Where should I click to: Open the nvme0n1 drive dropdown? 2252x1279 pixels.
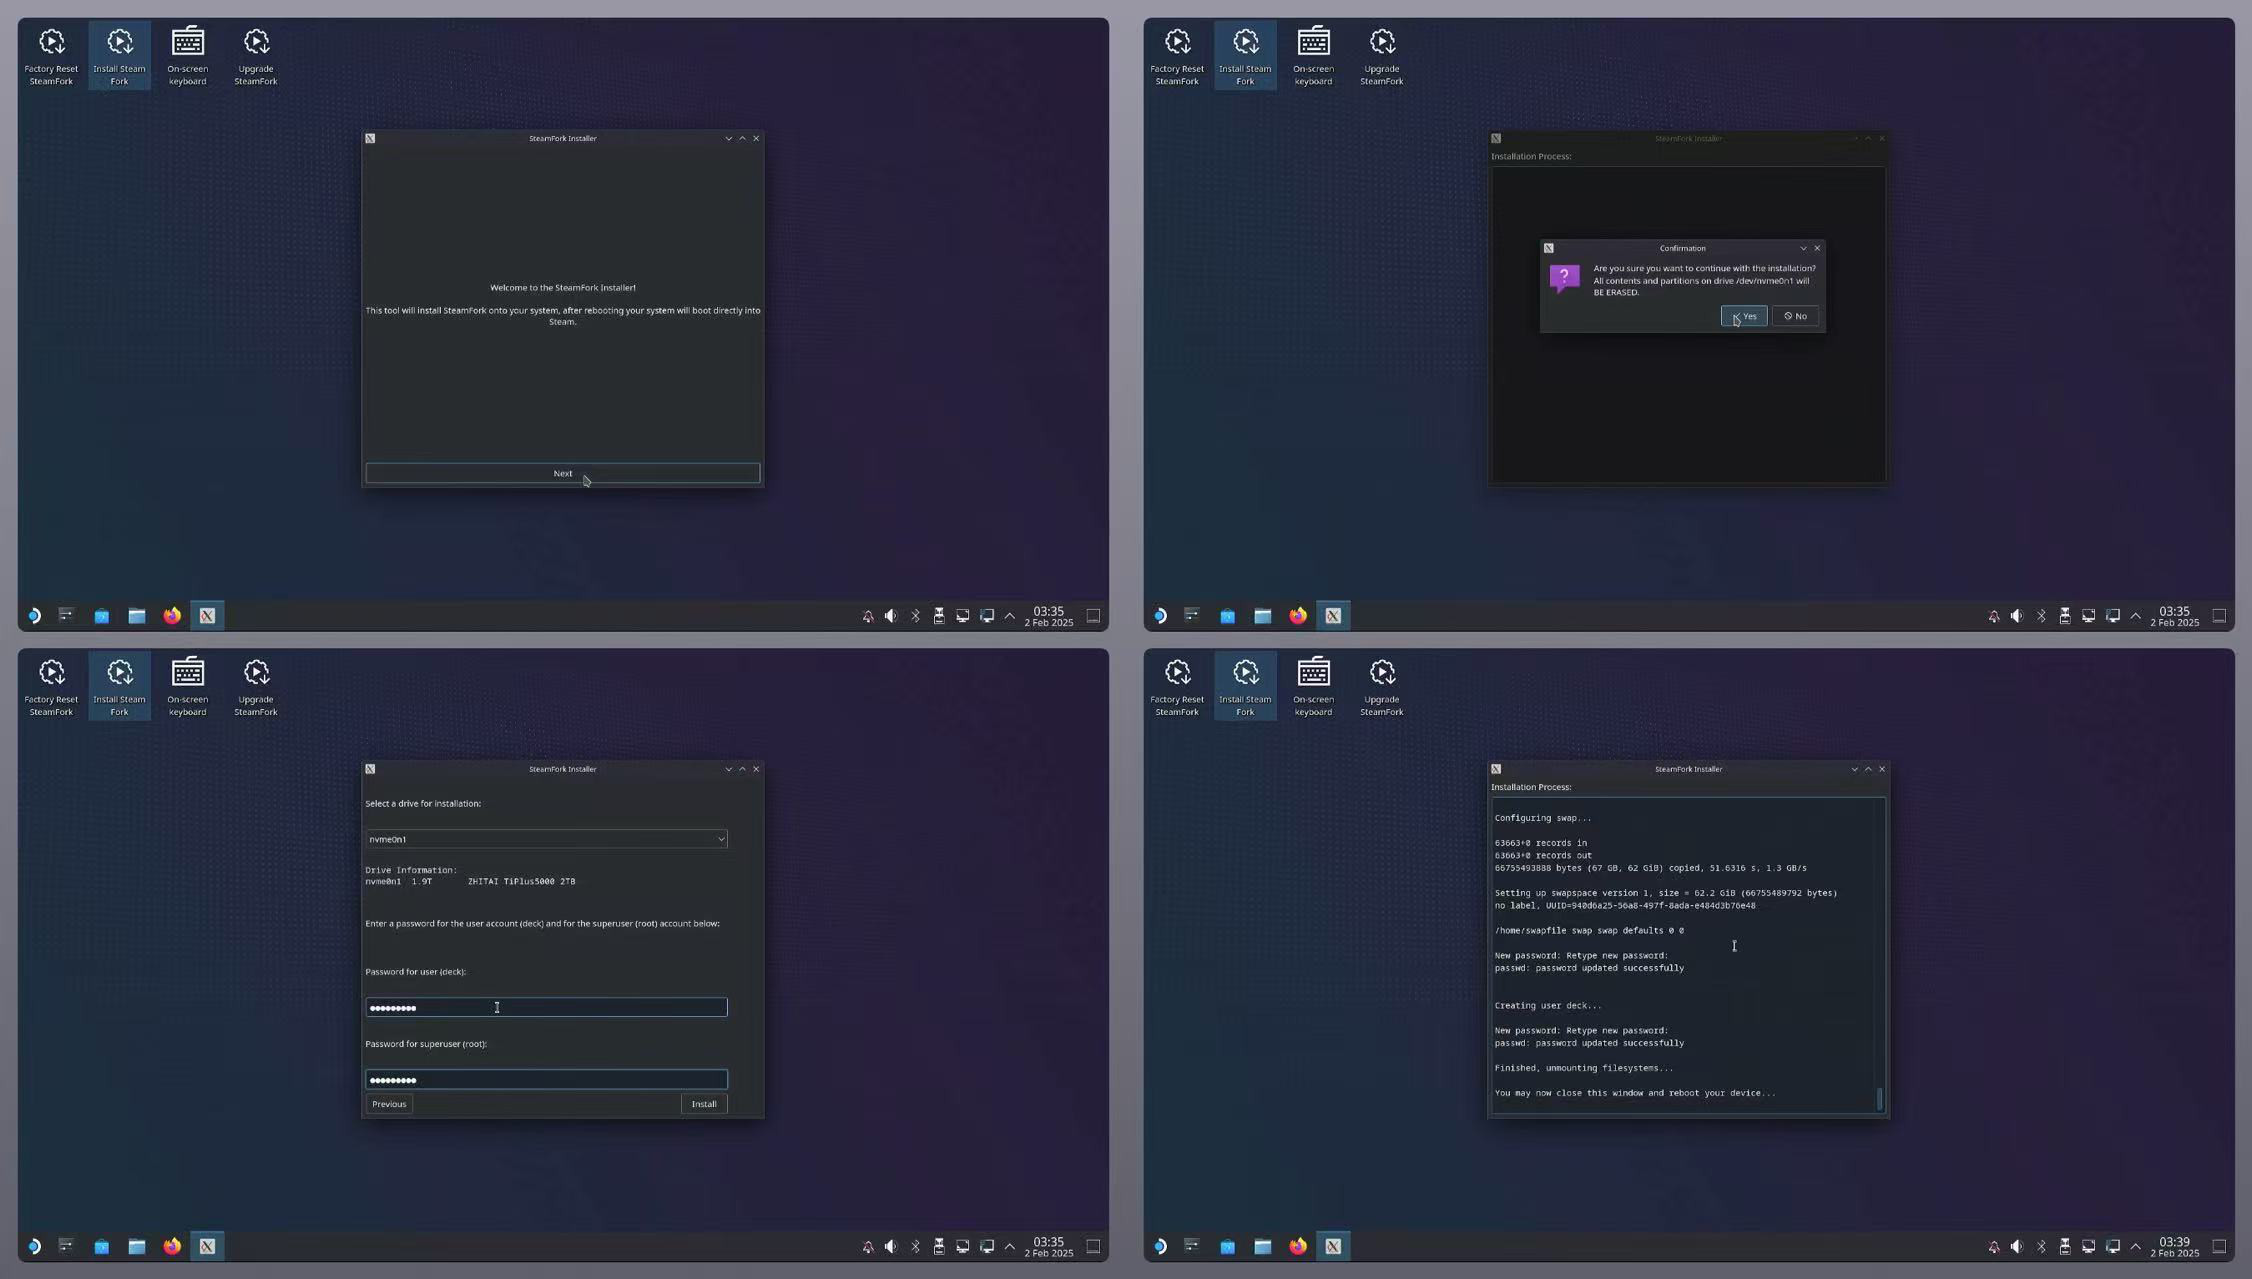(546, 839)
